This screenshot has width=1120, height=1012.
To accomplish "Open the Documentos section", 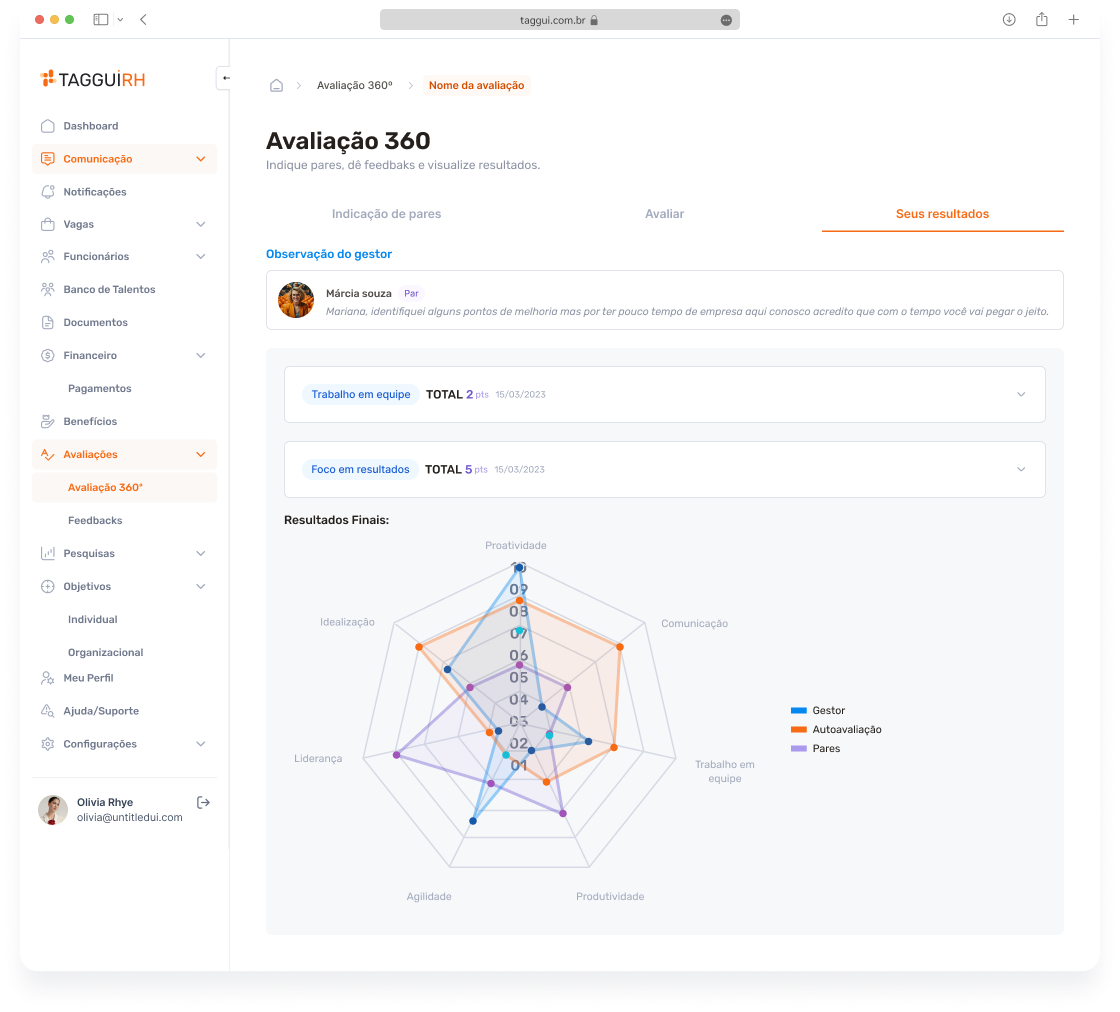I will pyautogui.click(x=95, y=322).
